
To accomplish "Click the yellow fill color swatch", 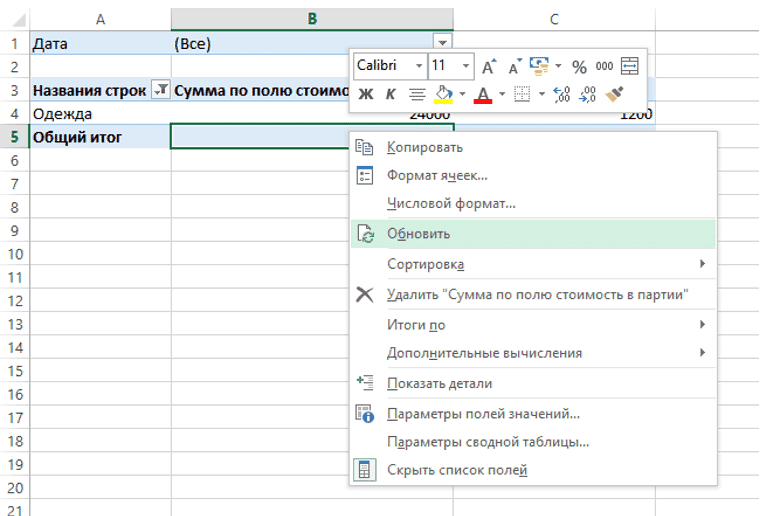I will pos(443,95).
